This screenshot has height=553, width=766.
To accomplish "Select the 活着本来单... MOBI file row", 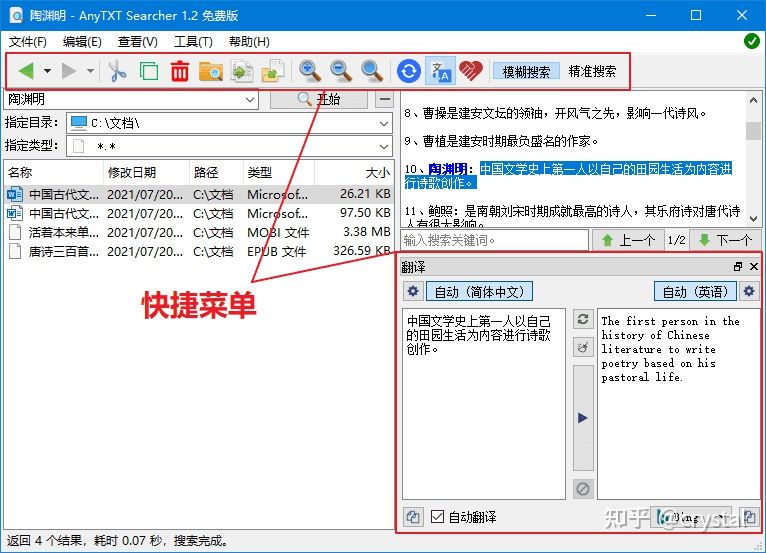I will pos(198,233).
